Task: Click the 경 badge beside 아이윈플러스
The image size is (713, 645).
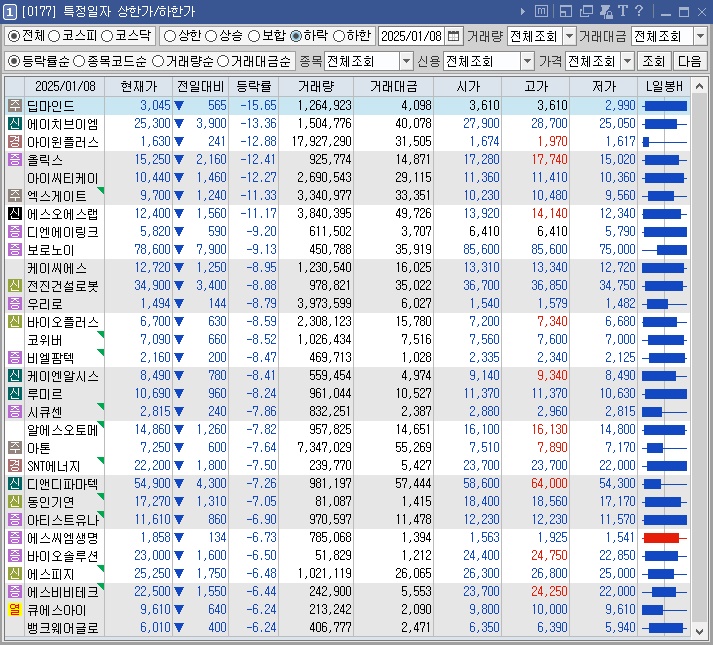Action: point(15,141)
